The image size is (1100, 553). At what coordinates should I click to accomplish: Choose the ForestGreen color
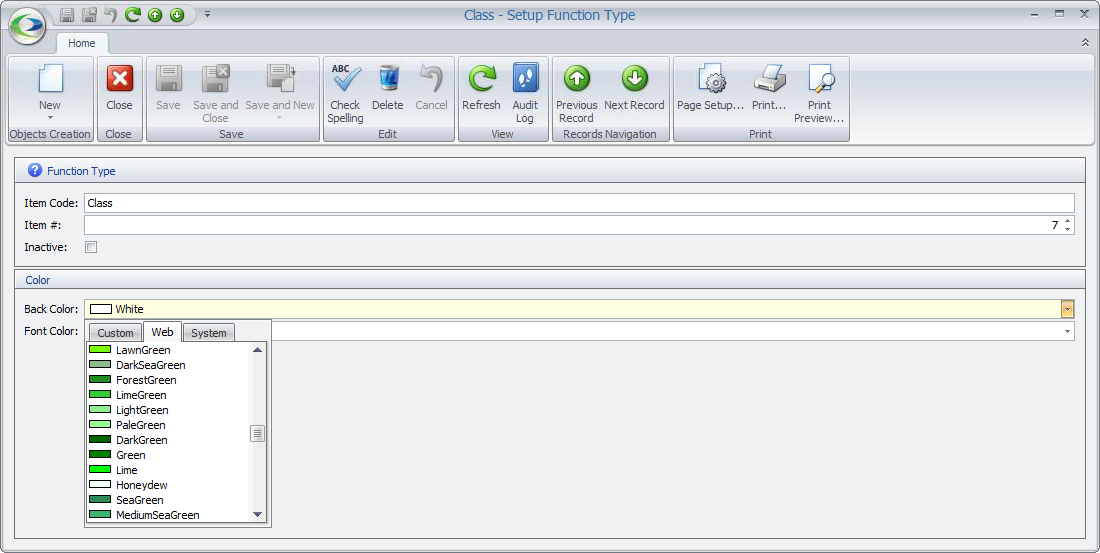click(x=168, y=380)
